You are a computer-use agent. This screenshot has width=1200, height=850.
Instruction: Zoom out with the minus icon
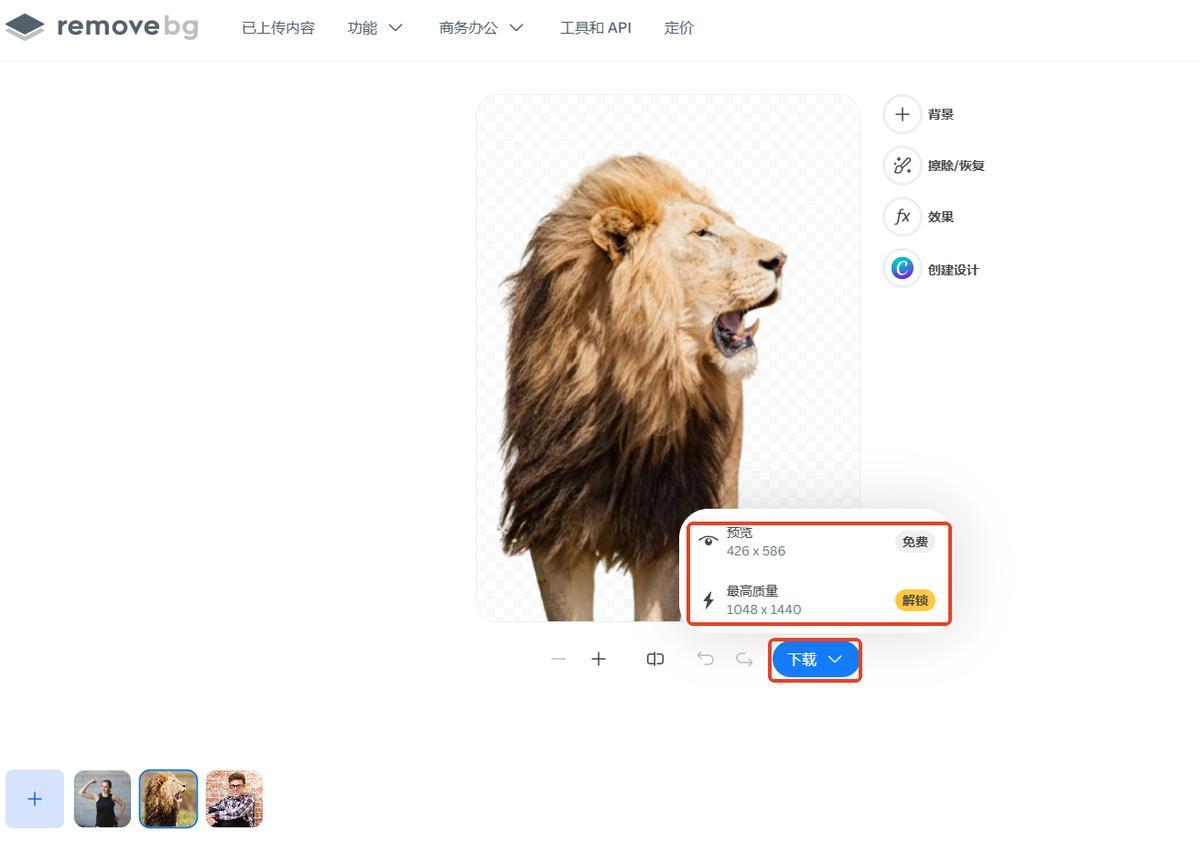coord(558,659)
